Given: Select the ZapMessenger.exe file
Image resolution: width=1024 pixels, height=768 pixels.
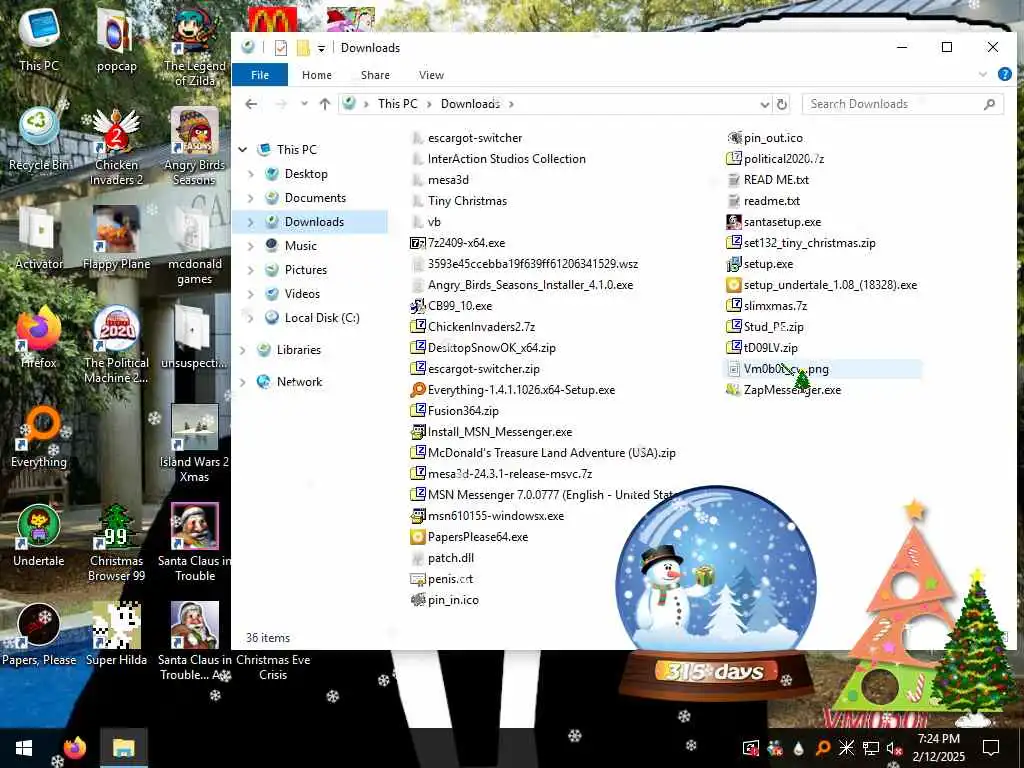Looking at the screenshot, I should (784, 390).
